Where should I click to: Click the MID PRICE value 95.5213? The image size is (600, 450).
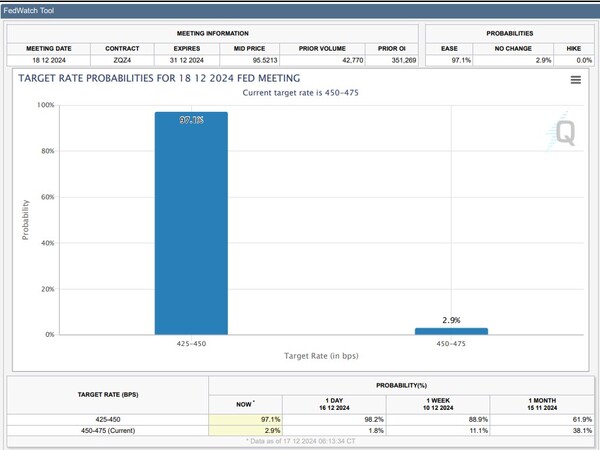pos(235,61)
